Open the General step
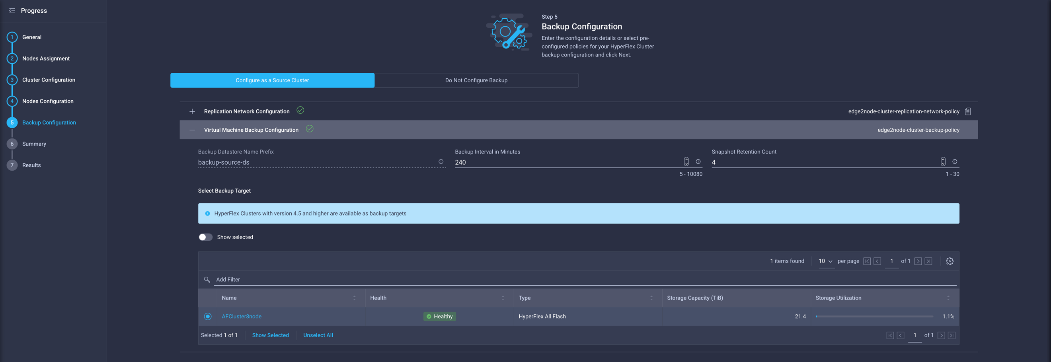Image resolution: width=1051 pixels, height=362 pixels. click(32, 37)
